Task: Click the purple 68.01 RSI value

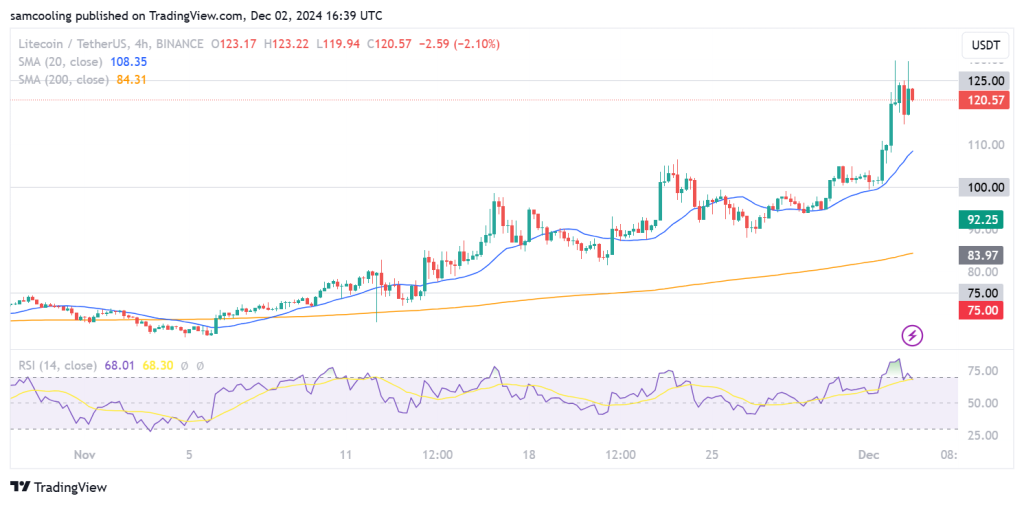Action: (120, 366)
